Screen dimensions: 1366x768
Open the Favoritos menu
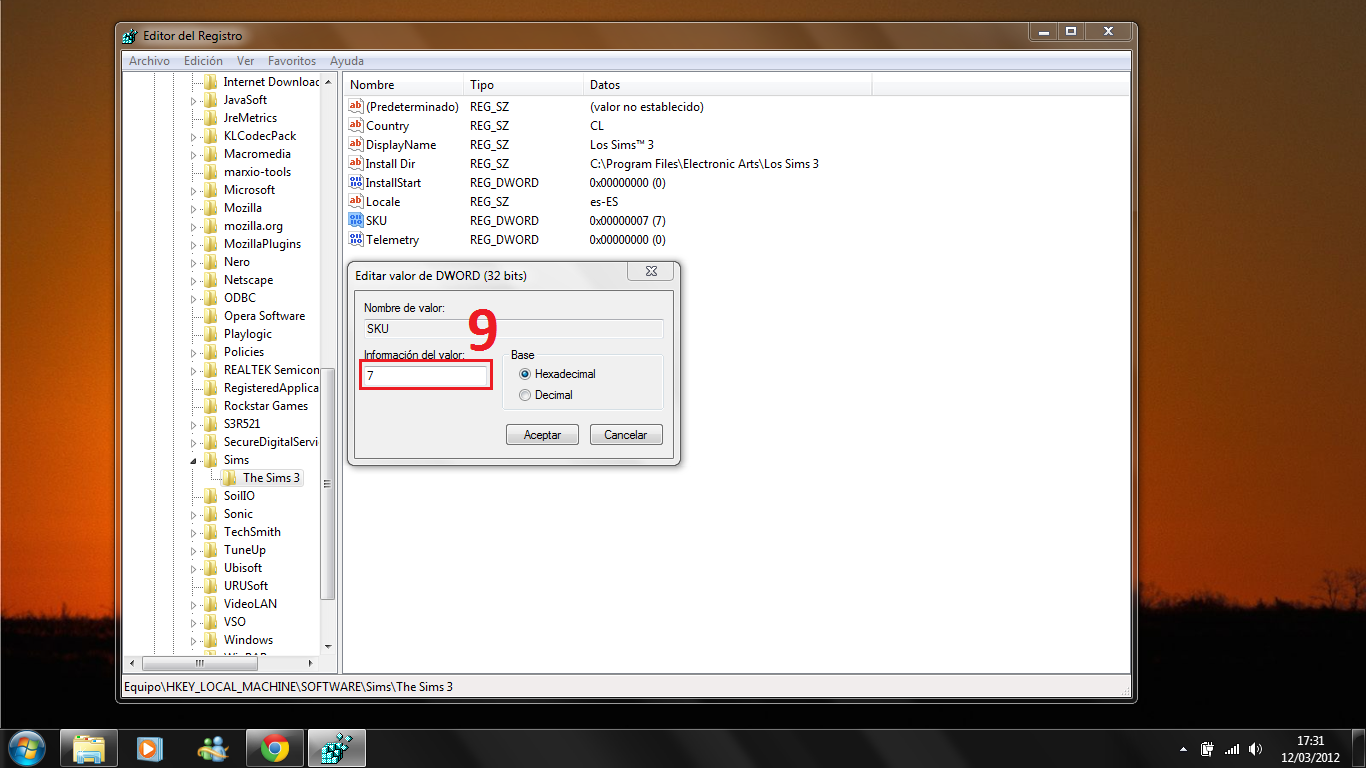pos(292,61)
